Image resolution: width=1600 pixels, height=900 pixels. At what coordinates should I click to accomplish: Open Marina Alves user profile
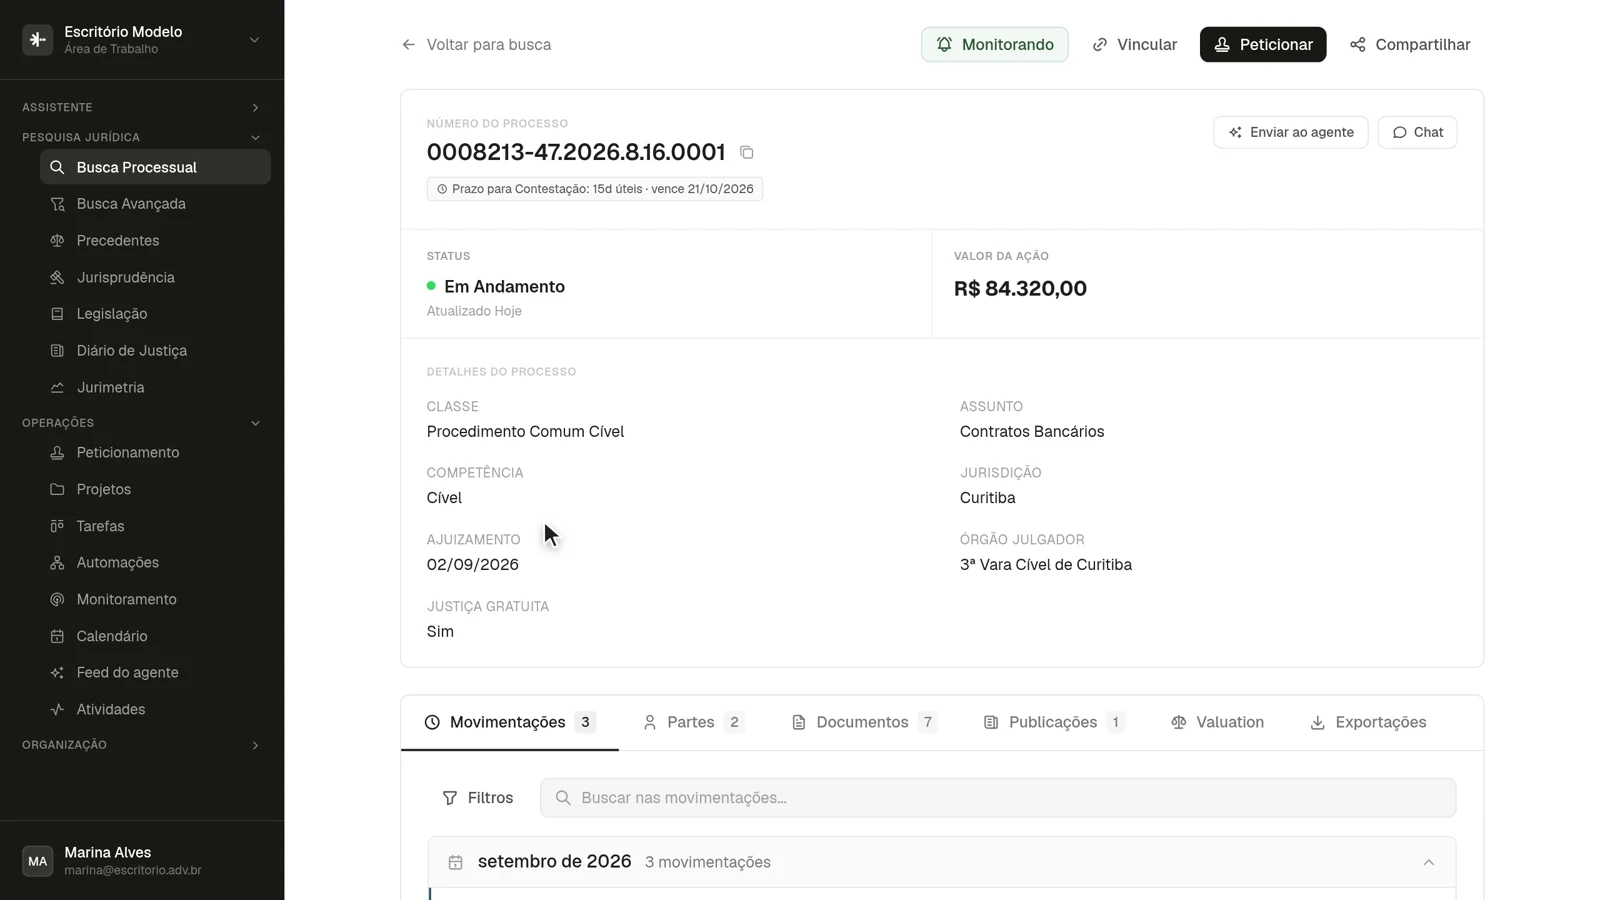[142, 861]
